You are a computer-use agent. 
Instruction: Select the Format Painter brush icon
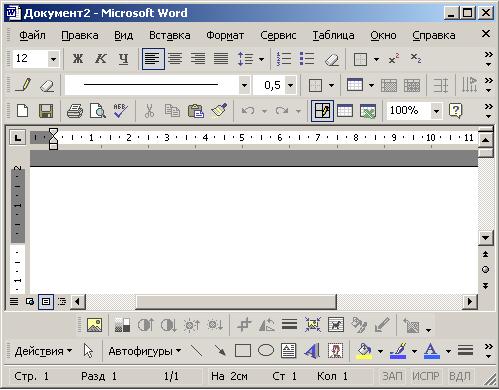coord(219,111)
